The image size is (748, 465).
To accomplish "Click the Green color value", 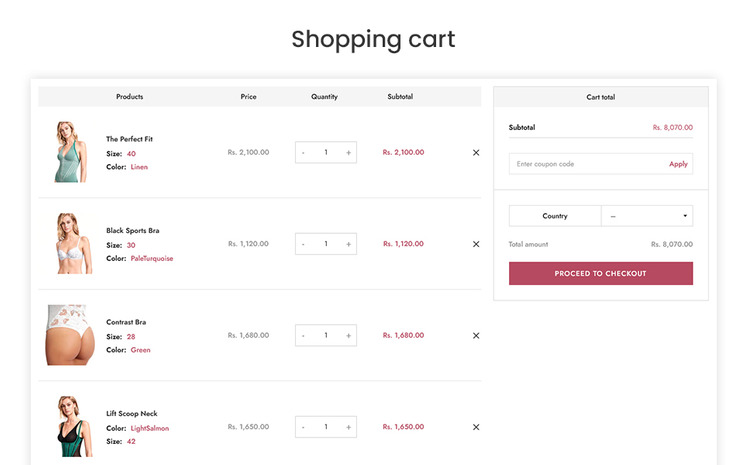I will (x=140, y=351).
